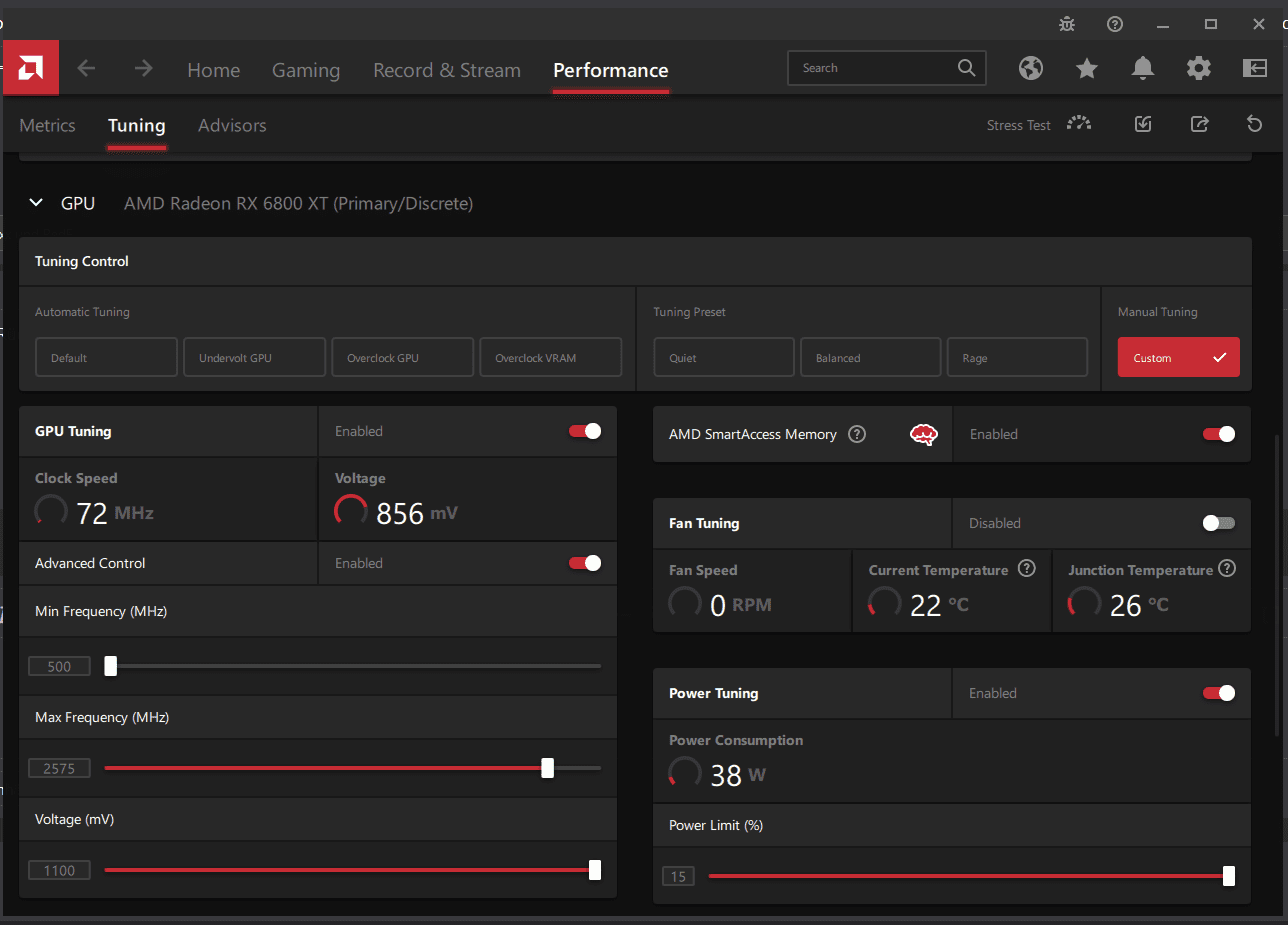This screenshot has width=1288, height=925.
Task: Click the Voltage (mV) slider handle
Action: (595, 870)
